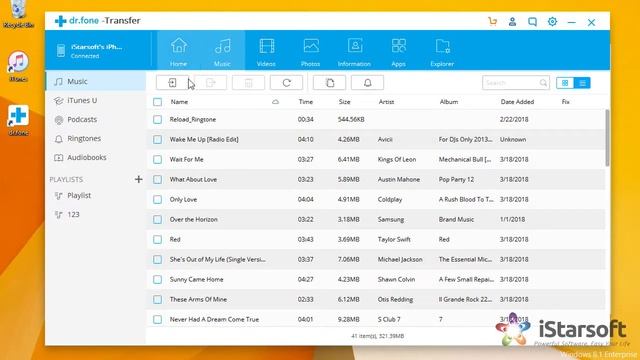Sort by the Size column header

pos(344,102)
